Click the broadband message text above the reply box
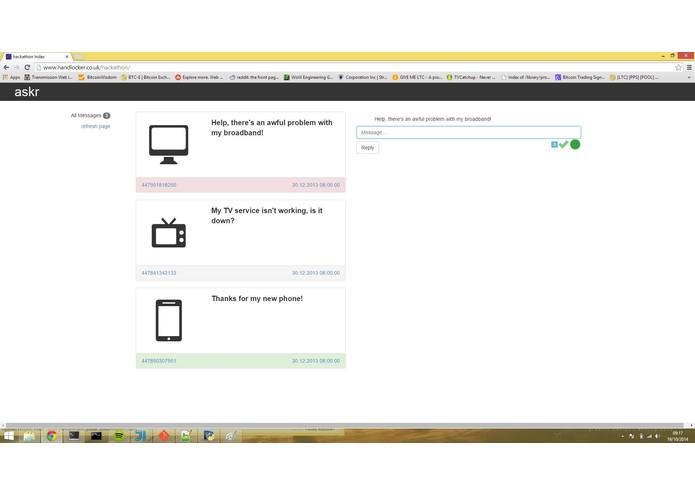Screen dimensions: 695x494 point(433,119)
